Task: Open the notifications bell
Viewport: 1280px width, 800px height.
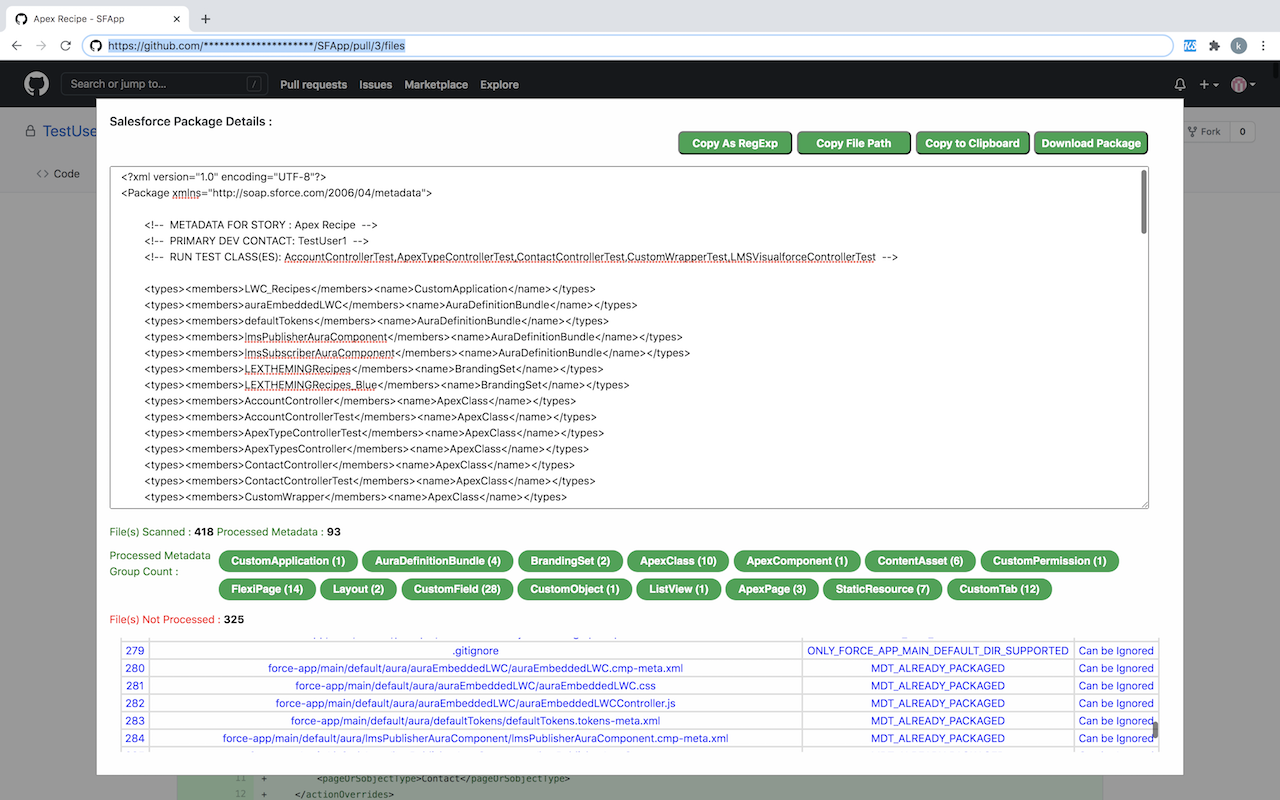Action: 1179,85
